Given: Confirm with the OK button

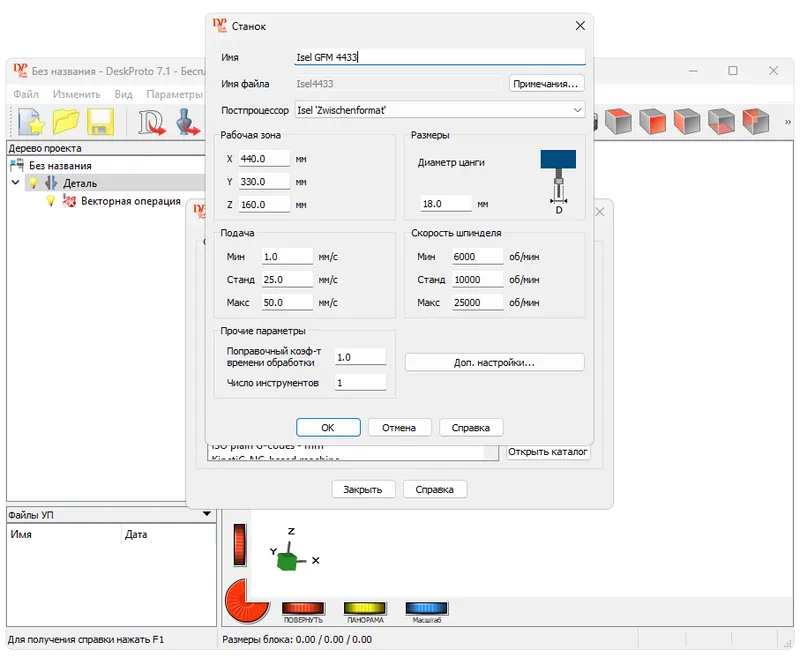Looking at the screenshot, I should point(328,427).
